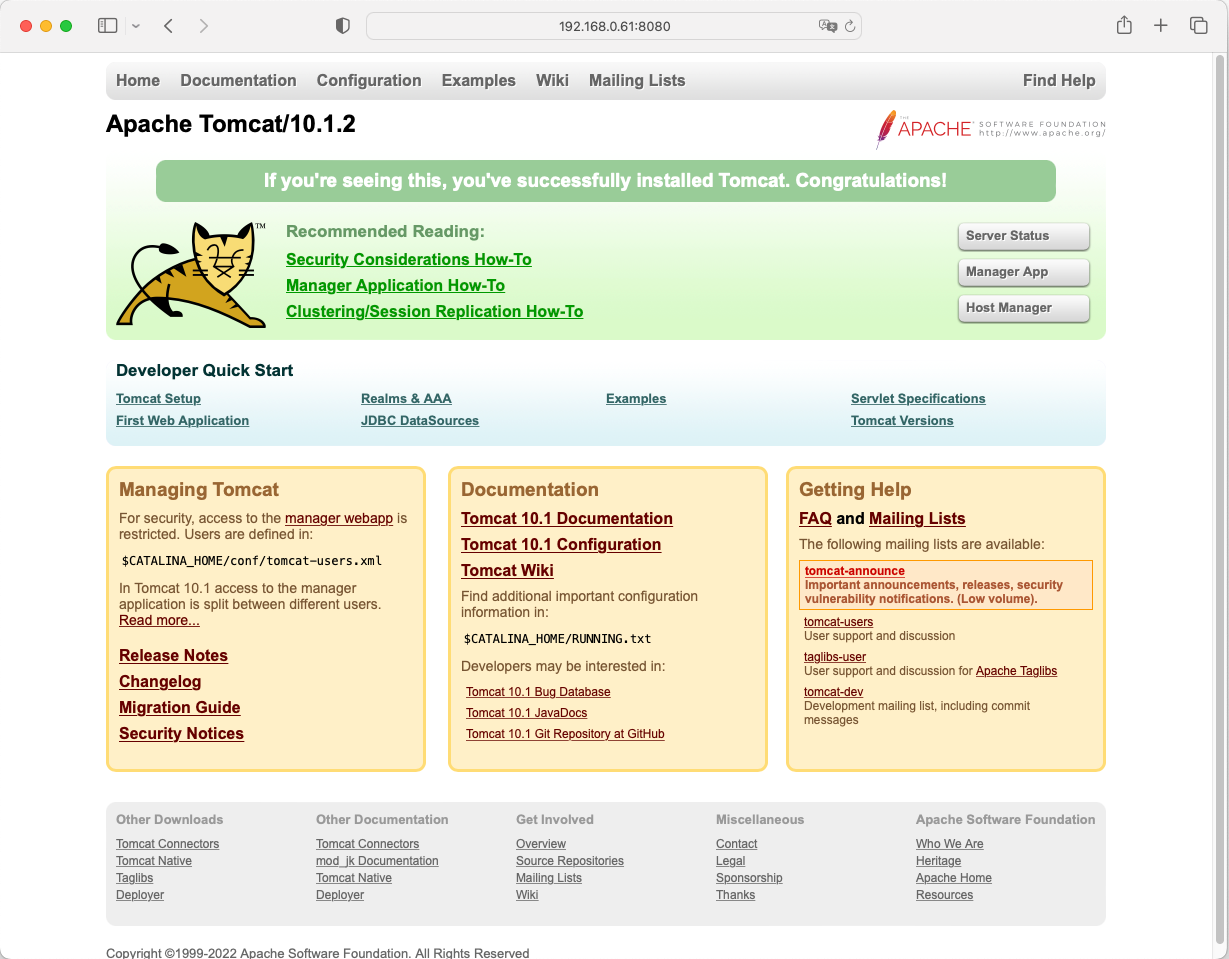The width and height of the screenshot is (1229, 959).
Task: Open Tomcat 10.1 Git Repository at GitHub
Action: click(565, 734)
